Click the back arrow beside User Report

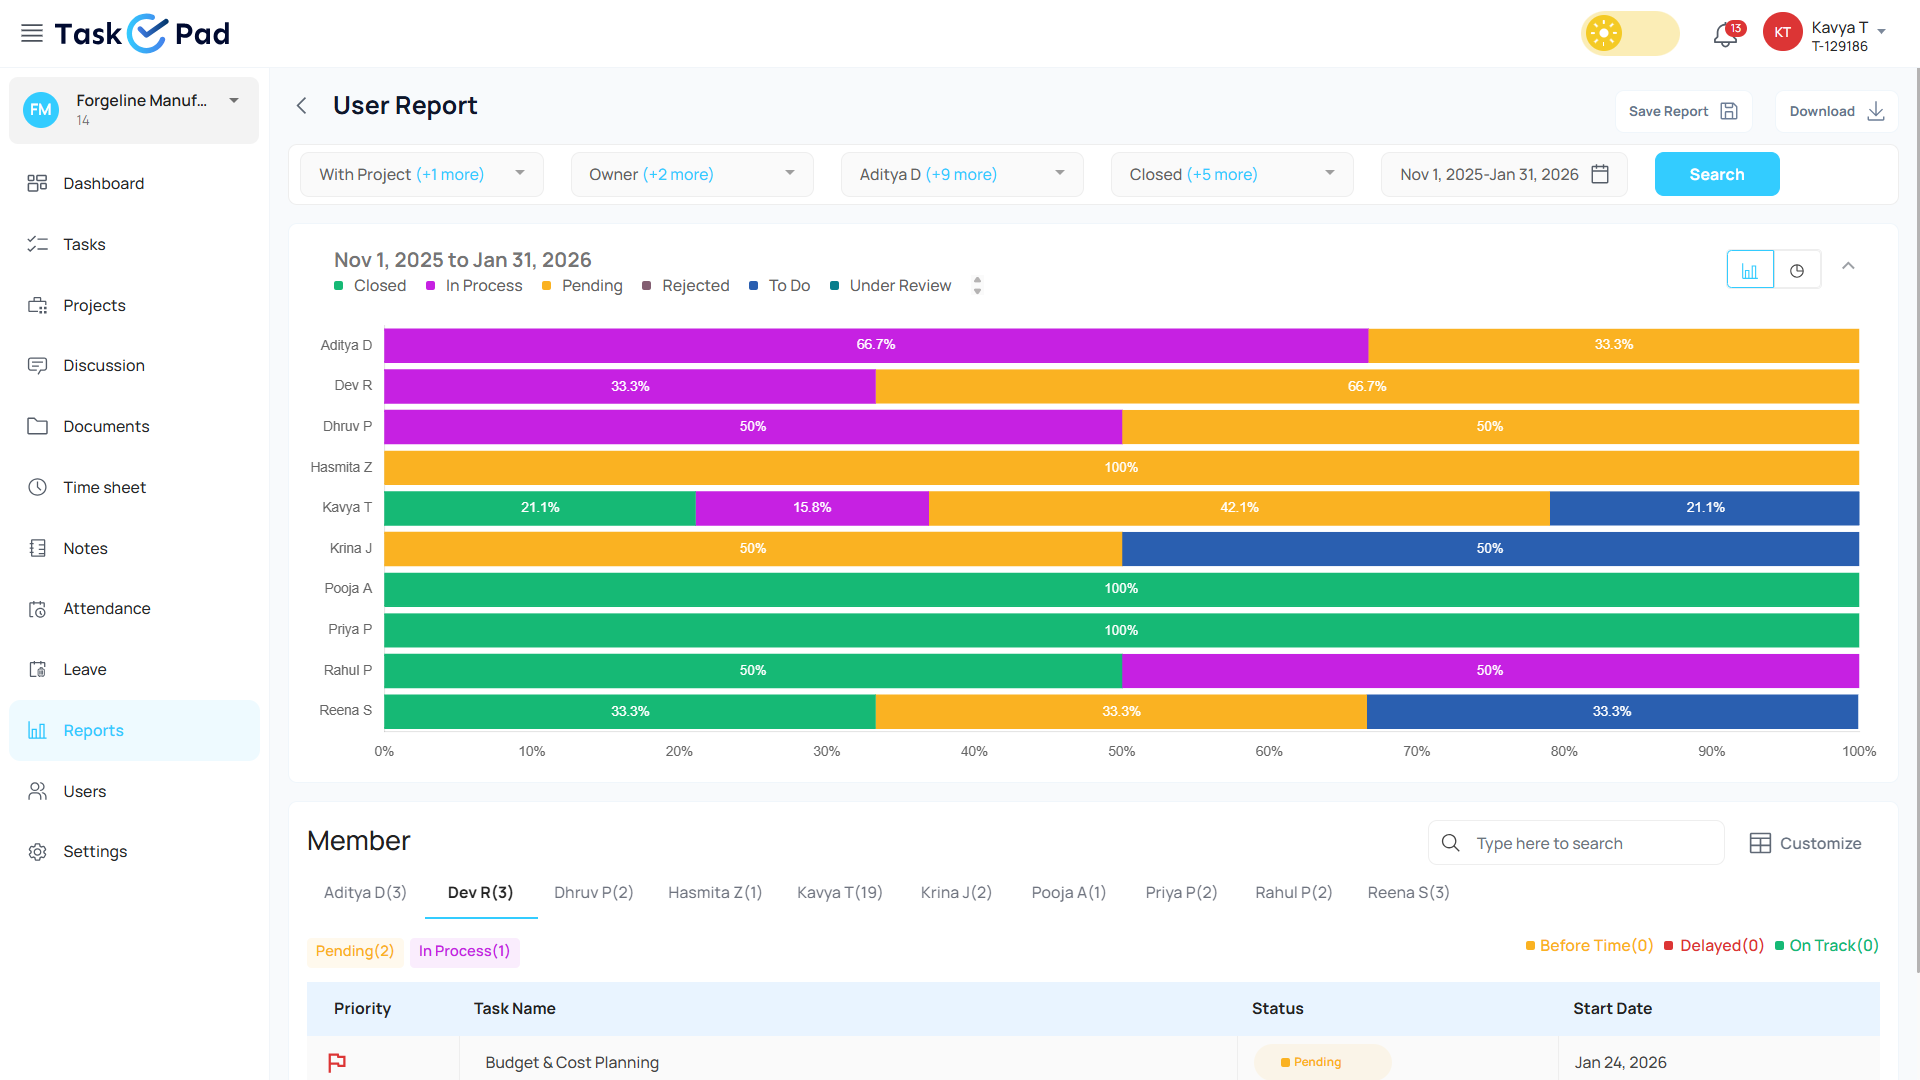[x=301, y=106]
